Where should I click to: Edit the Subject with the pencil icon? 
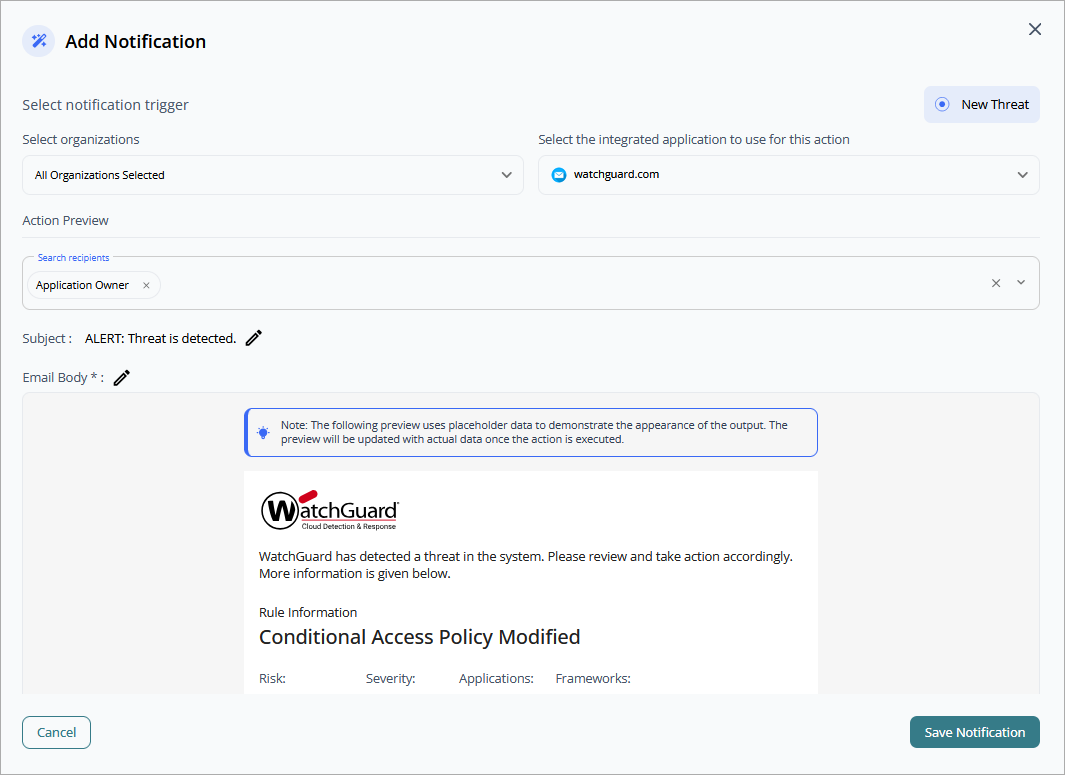point(253,338)
